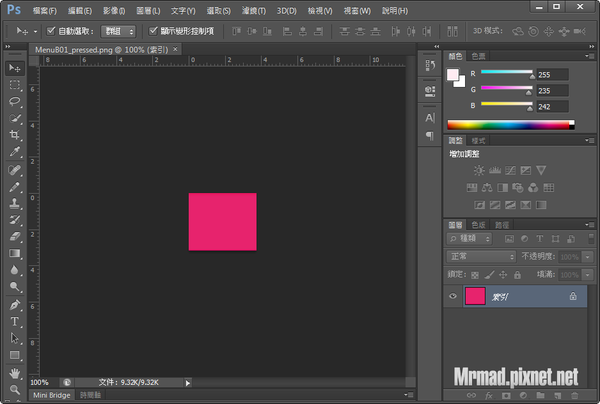The width and height of the screenshot is (600, 404).
Task: Select the Dodge tool
Action: [15, 287]
